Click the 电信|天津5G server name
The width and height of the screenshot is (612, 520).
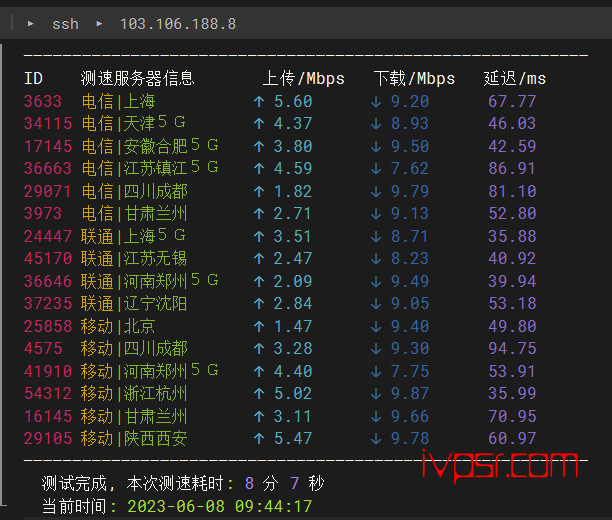click(x=133, y=123)
